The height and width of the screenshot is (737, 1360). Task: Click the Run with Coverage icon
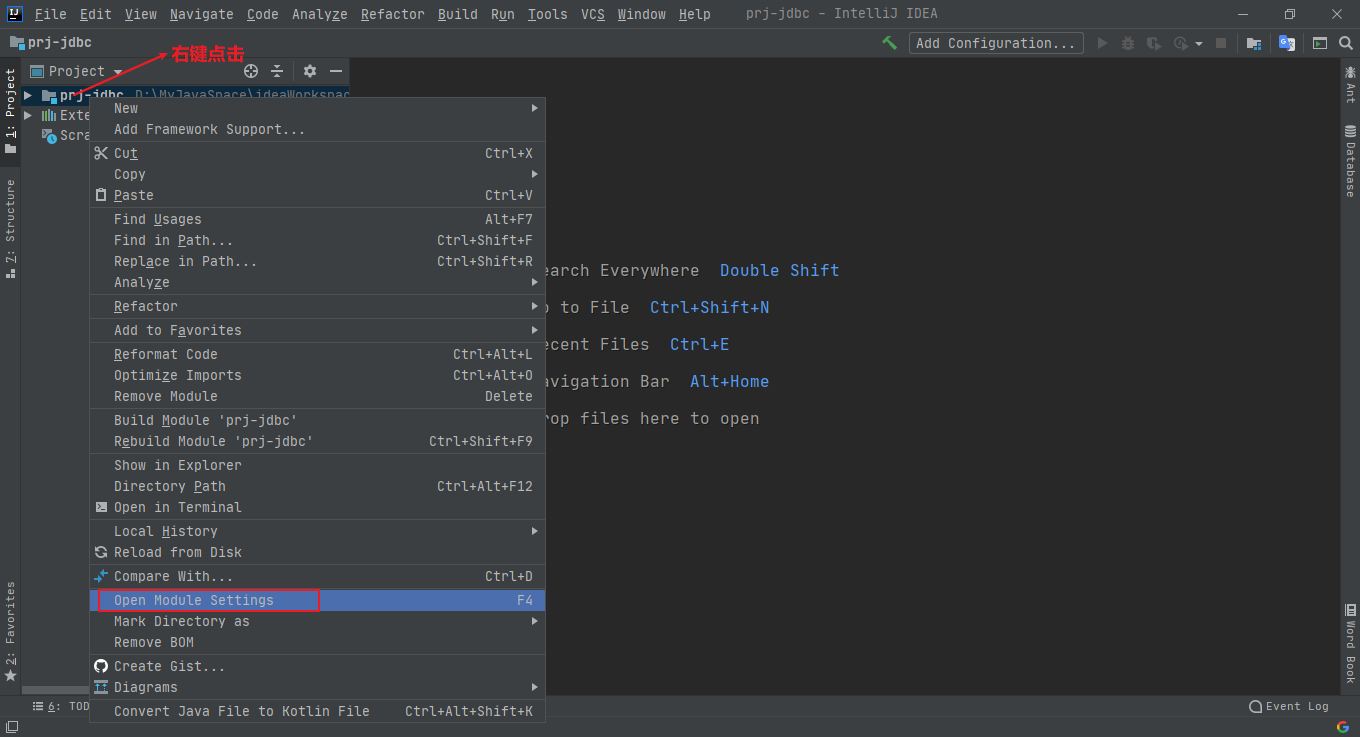point(1154,43)
